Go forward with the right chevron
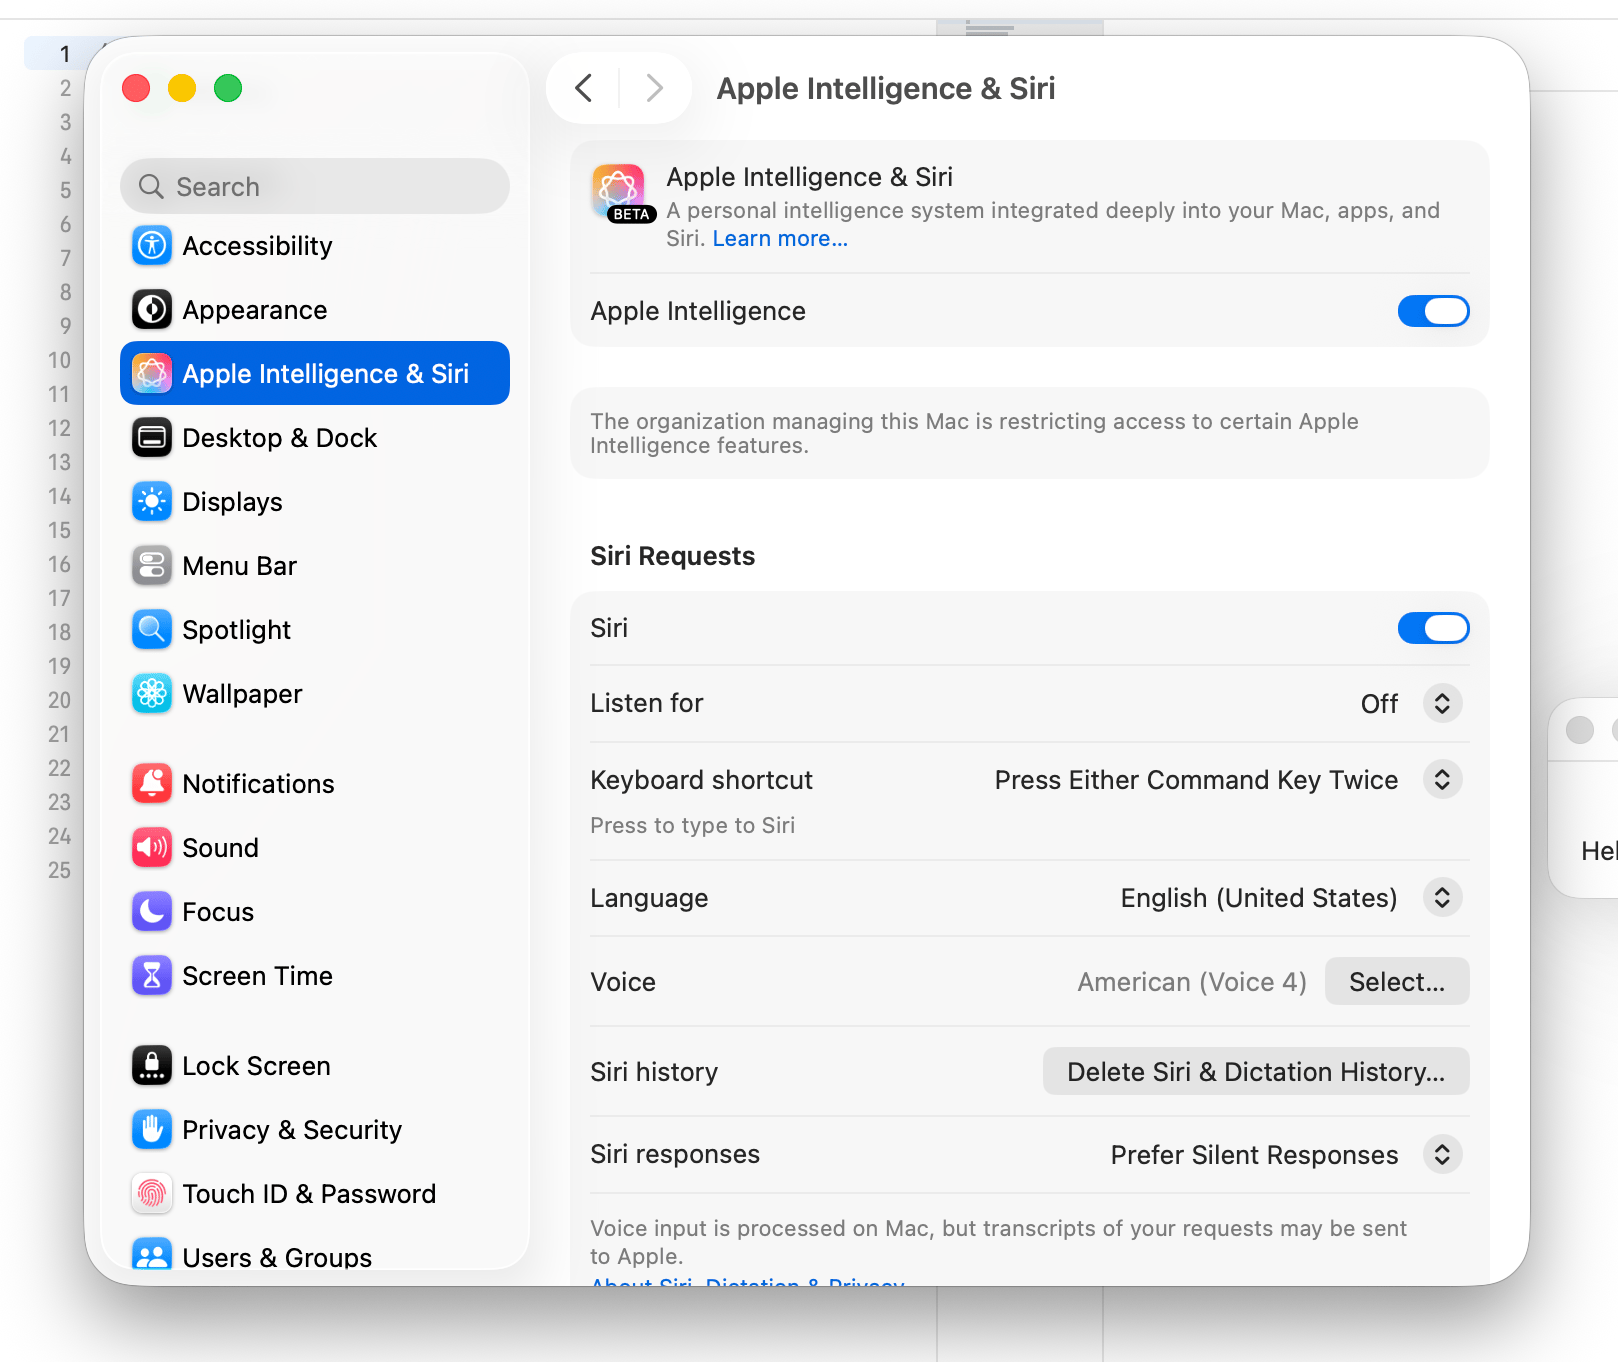Viewport: 1618px width, 1362px height. click(x=654, y=88)
